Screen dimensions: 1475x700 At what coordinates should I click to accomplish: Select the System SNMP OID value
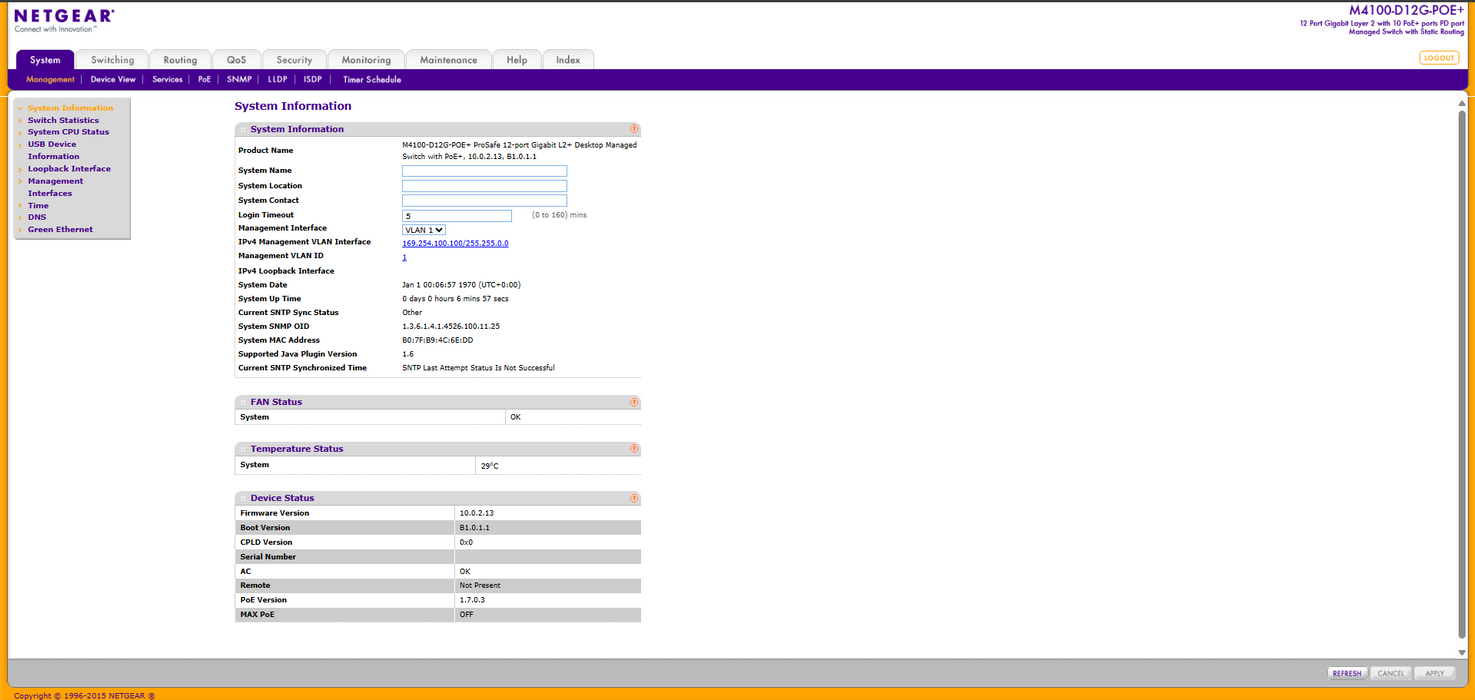coord(451,326)
